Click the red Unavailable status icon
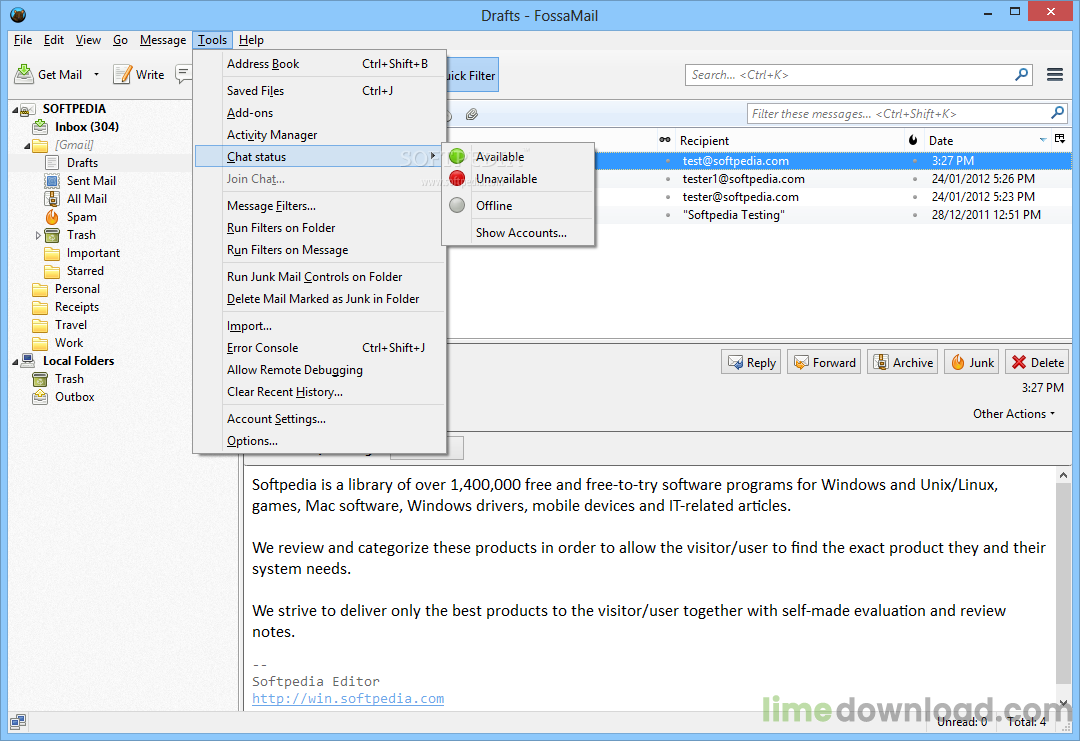Image resolution: width=1080 pixels, height=741 pixels. (x=457, y=178)
